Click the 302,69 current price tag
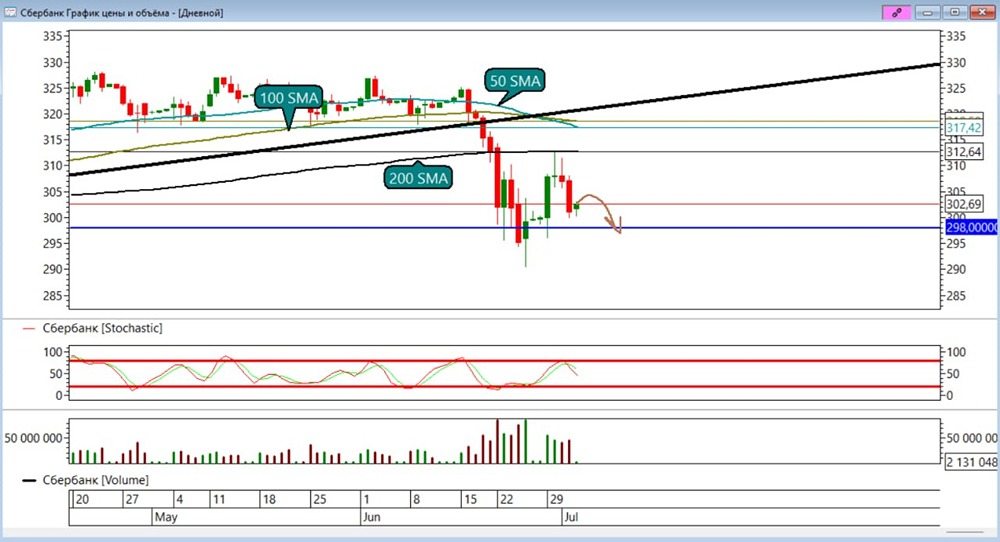The image size is (1000, 542). click(964, 204)
